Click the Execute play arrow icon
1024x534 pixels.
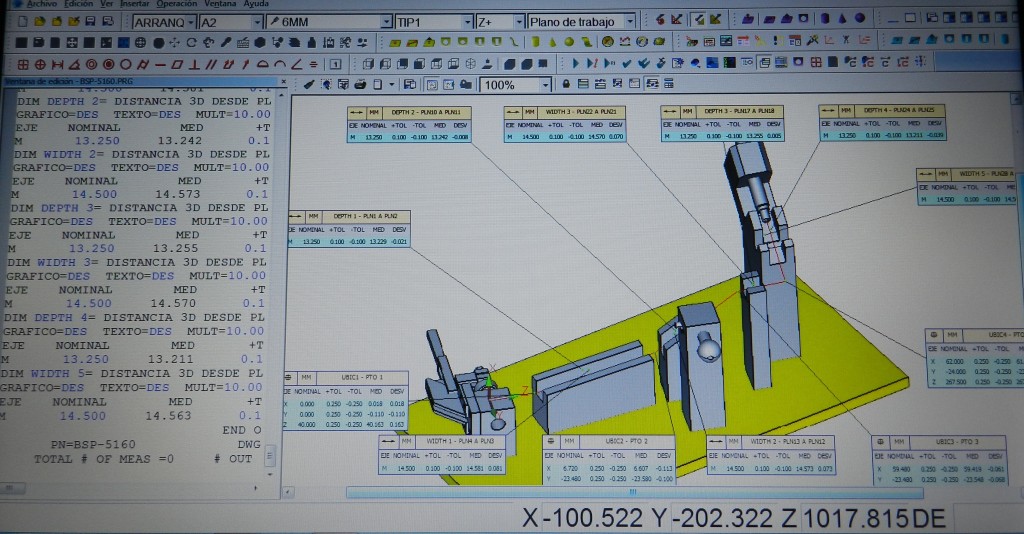coord(577,64)
